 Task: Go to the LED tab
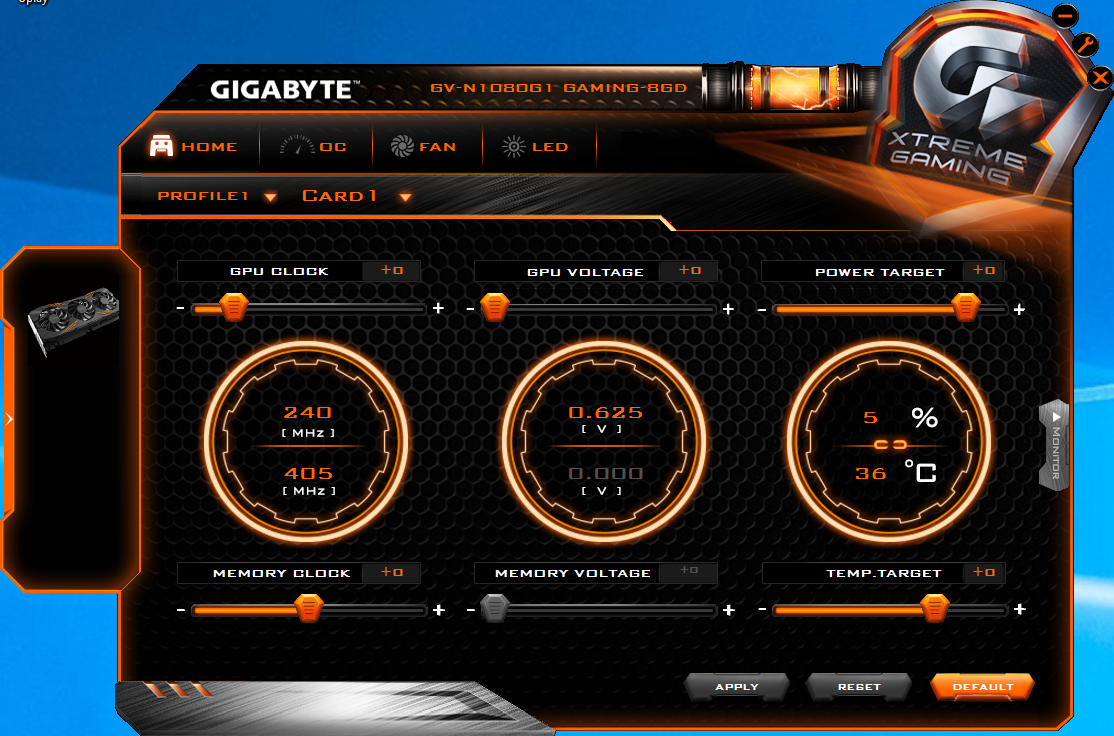[535, 146]
